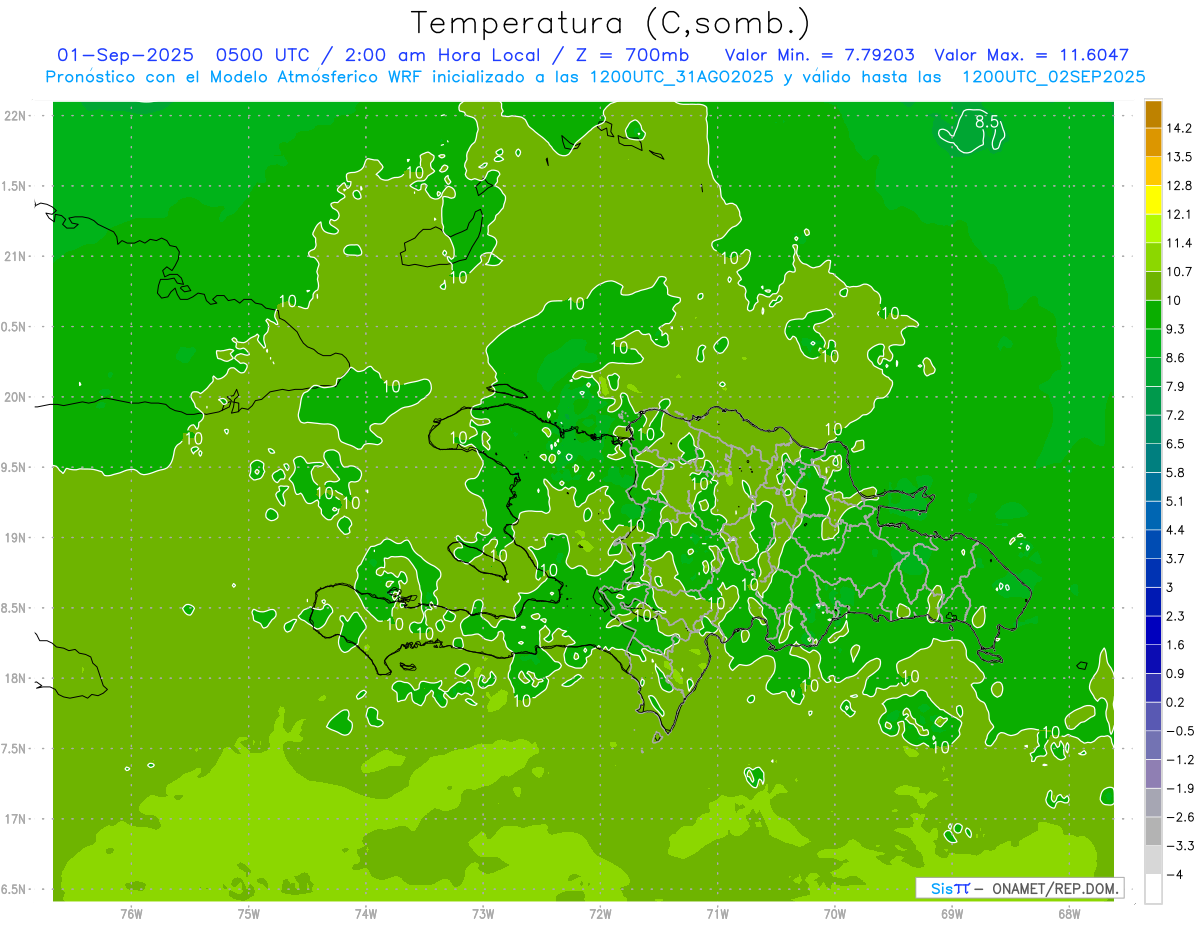Click the '73W' longitude axis label
Image resolution: width=1200 pixels, height=927 pixels.
tap(483, 914)
